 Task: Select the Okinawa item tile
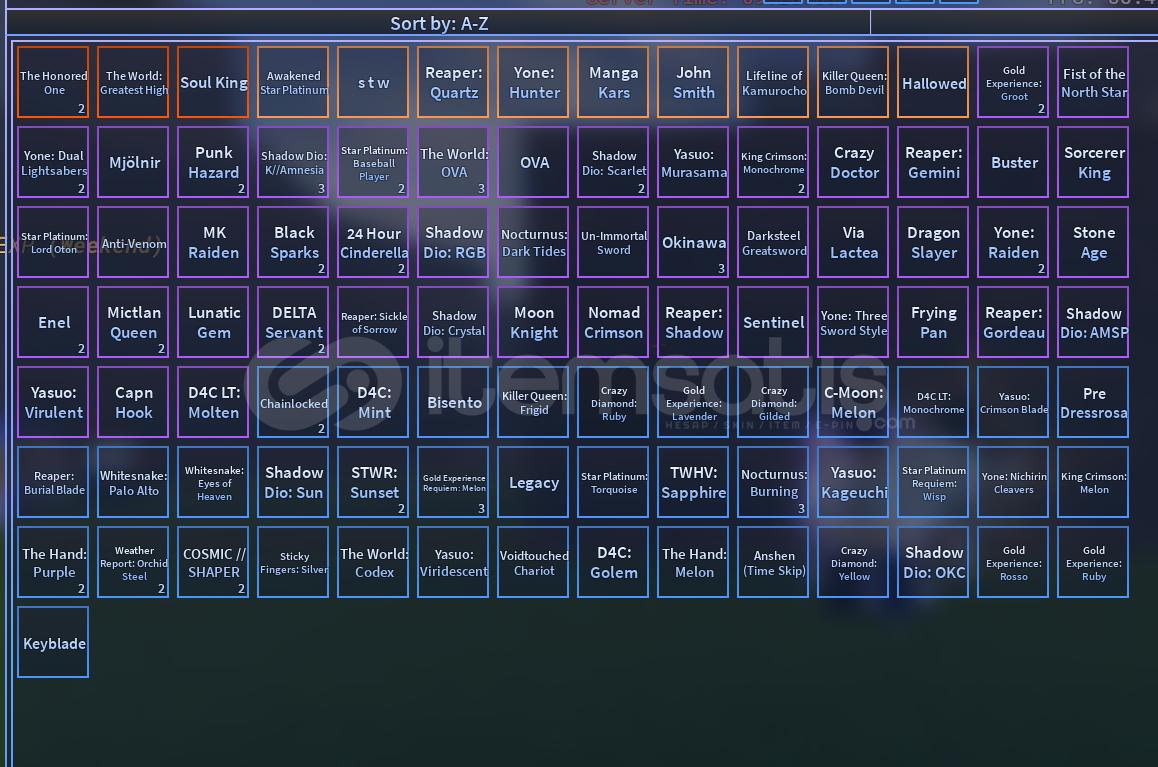pos(693,242)
